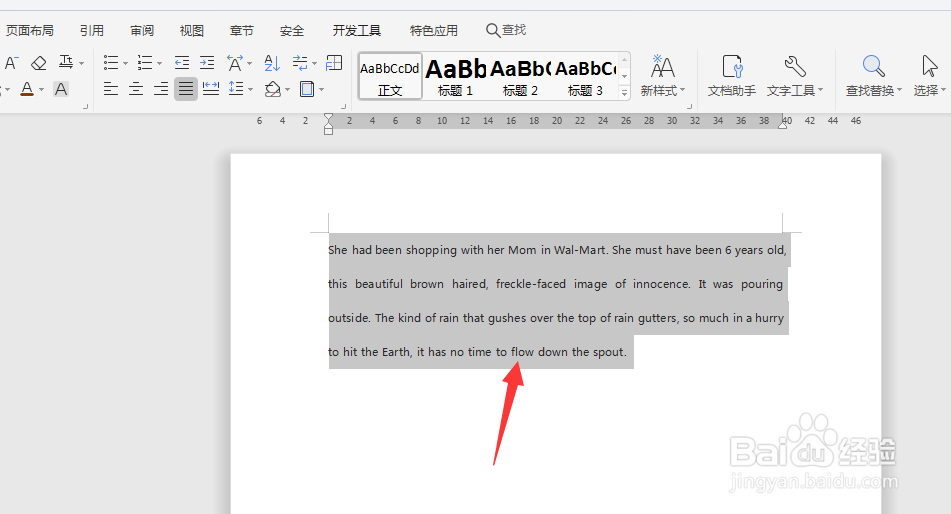Viewport: 951px width, 514px height.
Task: Apply distributed alignment
Action: tap(210, 89)
